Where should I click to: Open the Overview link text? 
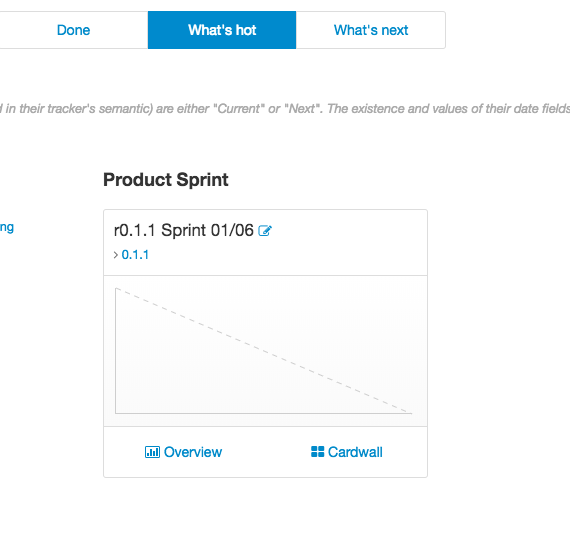pos(193,452)
